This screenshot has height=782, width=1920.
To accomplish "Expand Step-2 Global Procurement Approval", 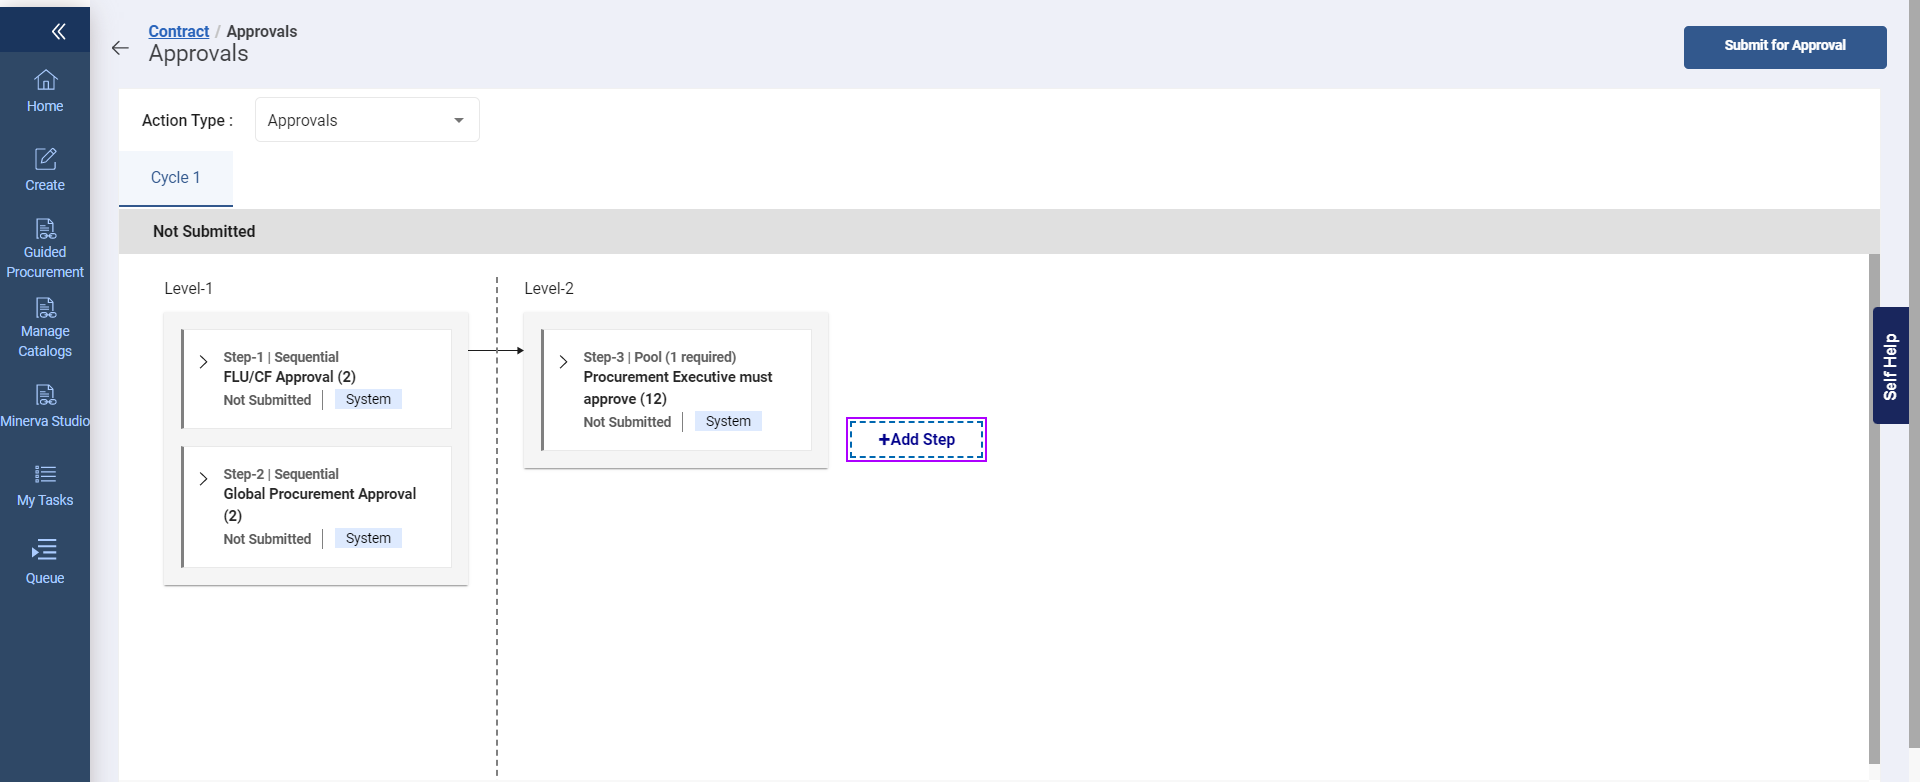I will [204, 479].
